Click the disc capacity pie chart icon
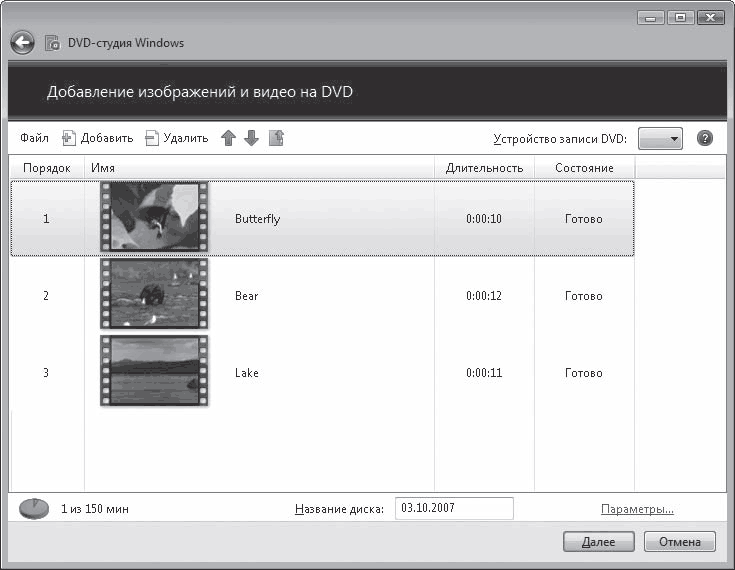Screen dimensions: 735x570 pyautogui.click(x=34, y=509)
